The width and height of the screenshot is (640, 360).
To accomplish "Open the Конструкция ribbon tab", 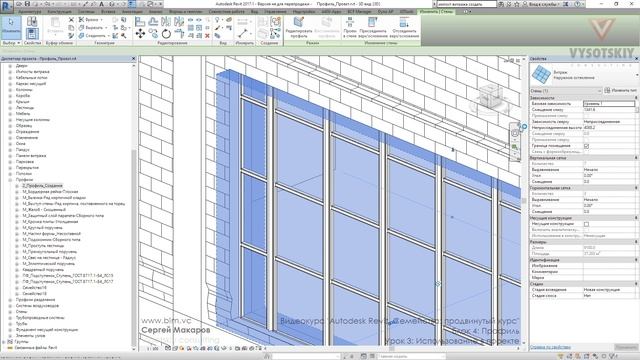I will [x=60, y=12].
